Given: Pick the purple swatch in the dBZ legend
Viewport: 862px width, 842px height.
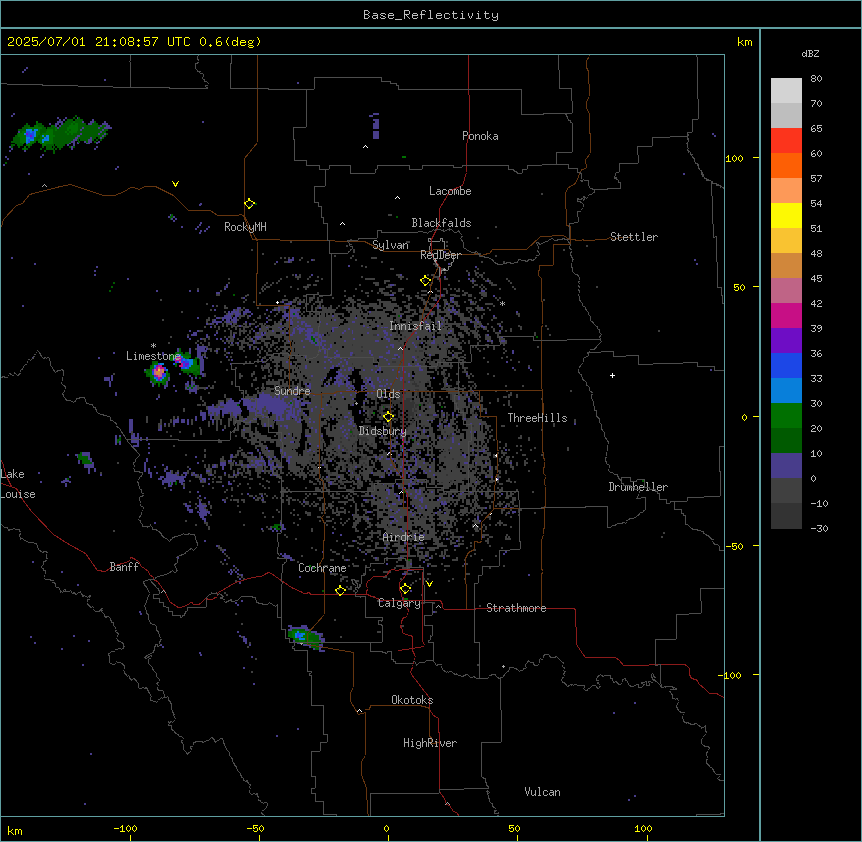Looking at the screenshot, I should point(786,340).
